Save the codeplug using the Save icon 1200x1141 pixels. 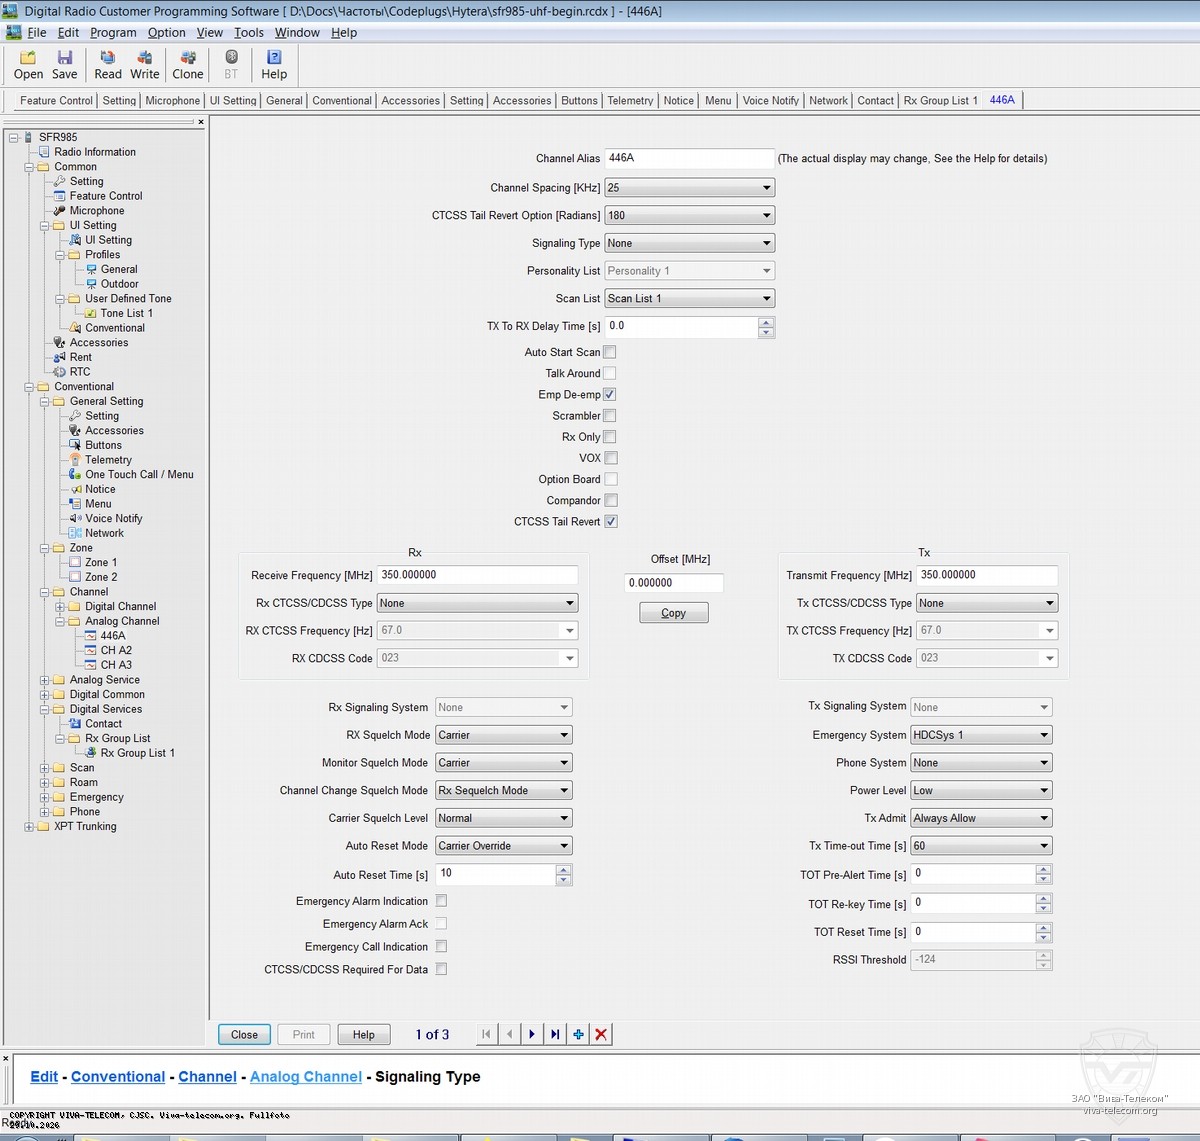(64, 65)
